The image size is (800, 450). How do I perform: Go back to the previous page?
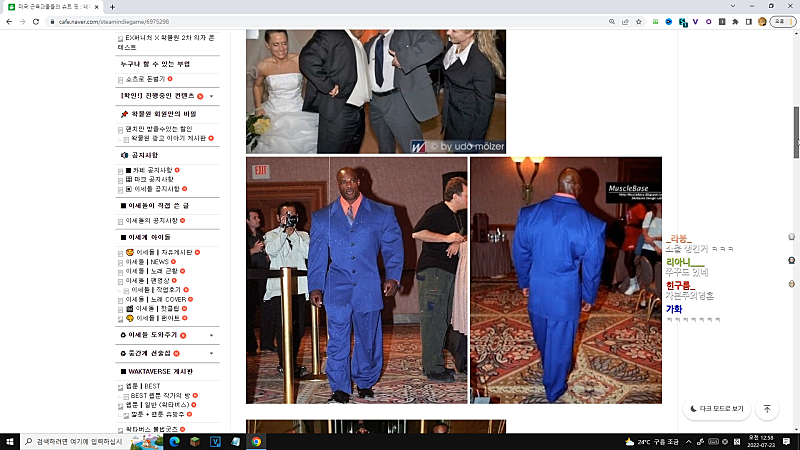pyautogui.click(x=9, y=22)
